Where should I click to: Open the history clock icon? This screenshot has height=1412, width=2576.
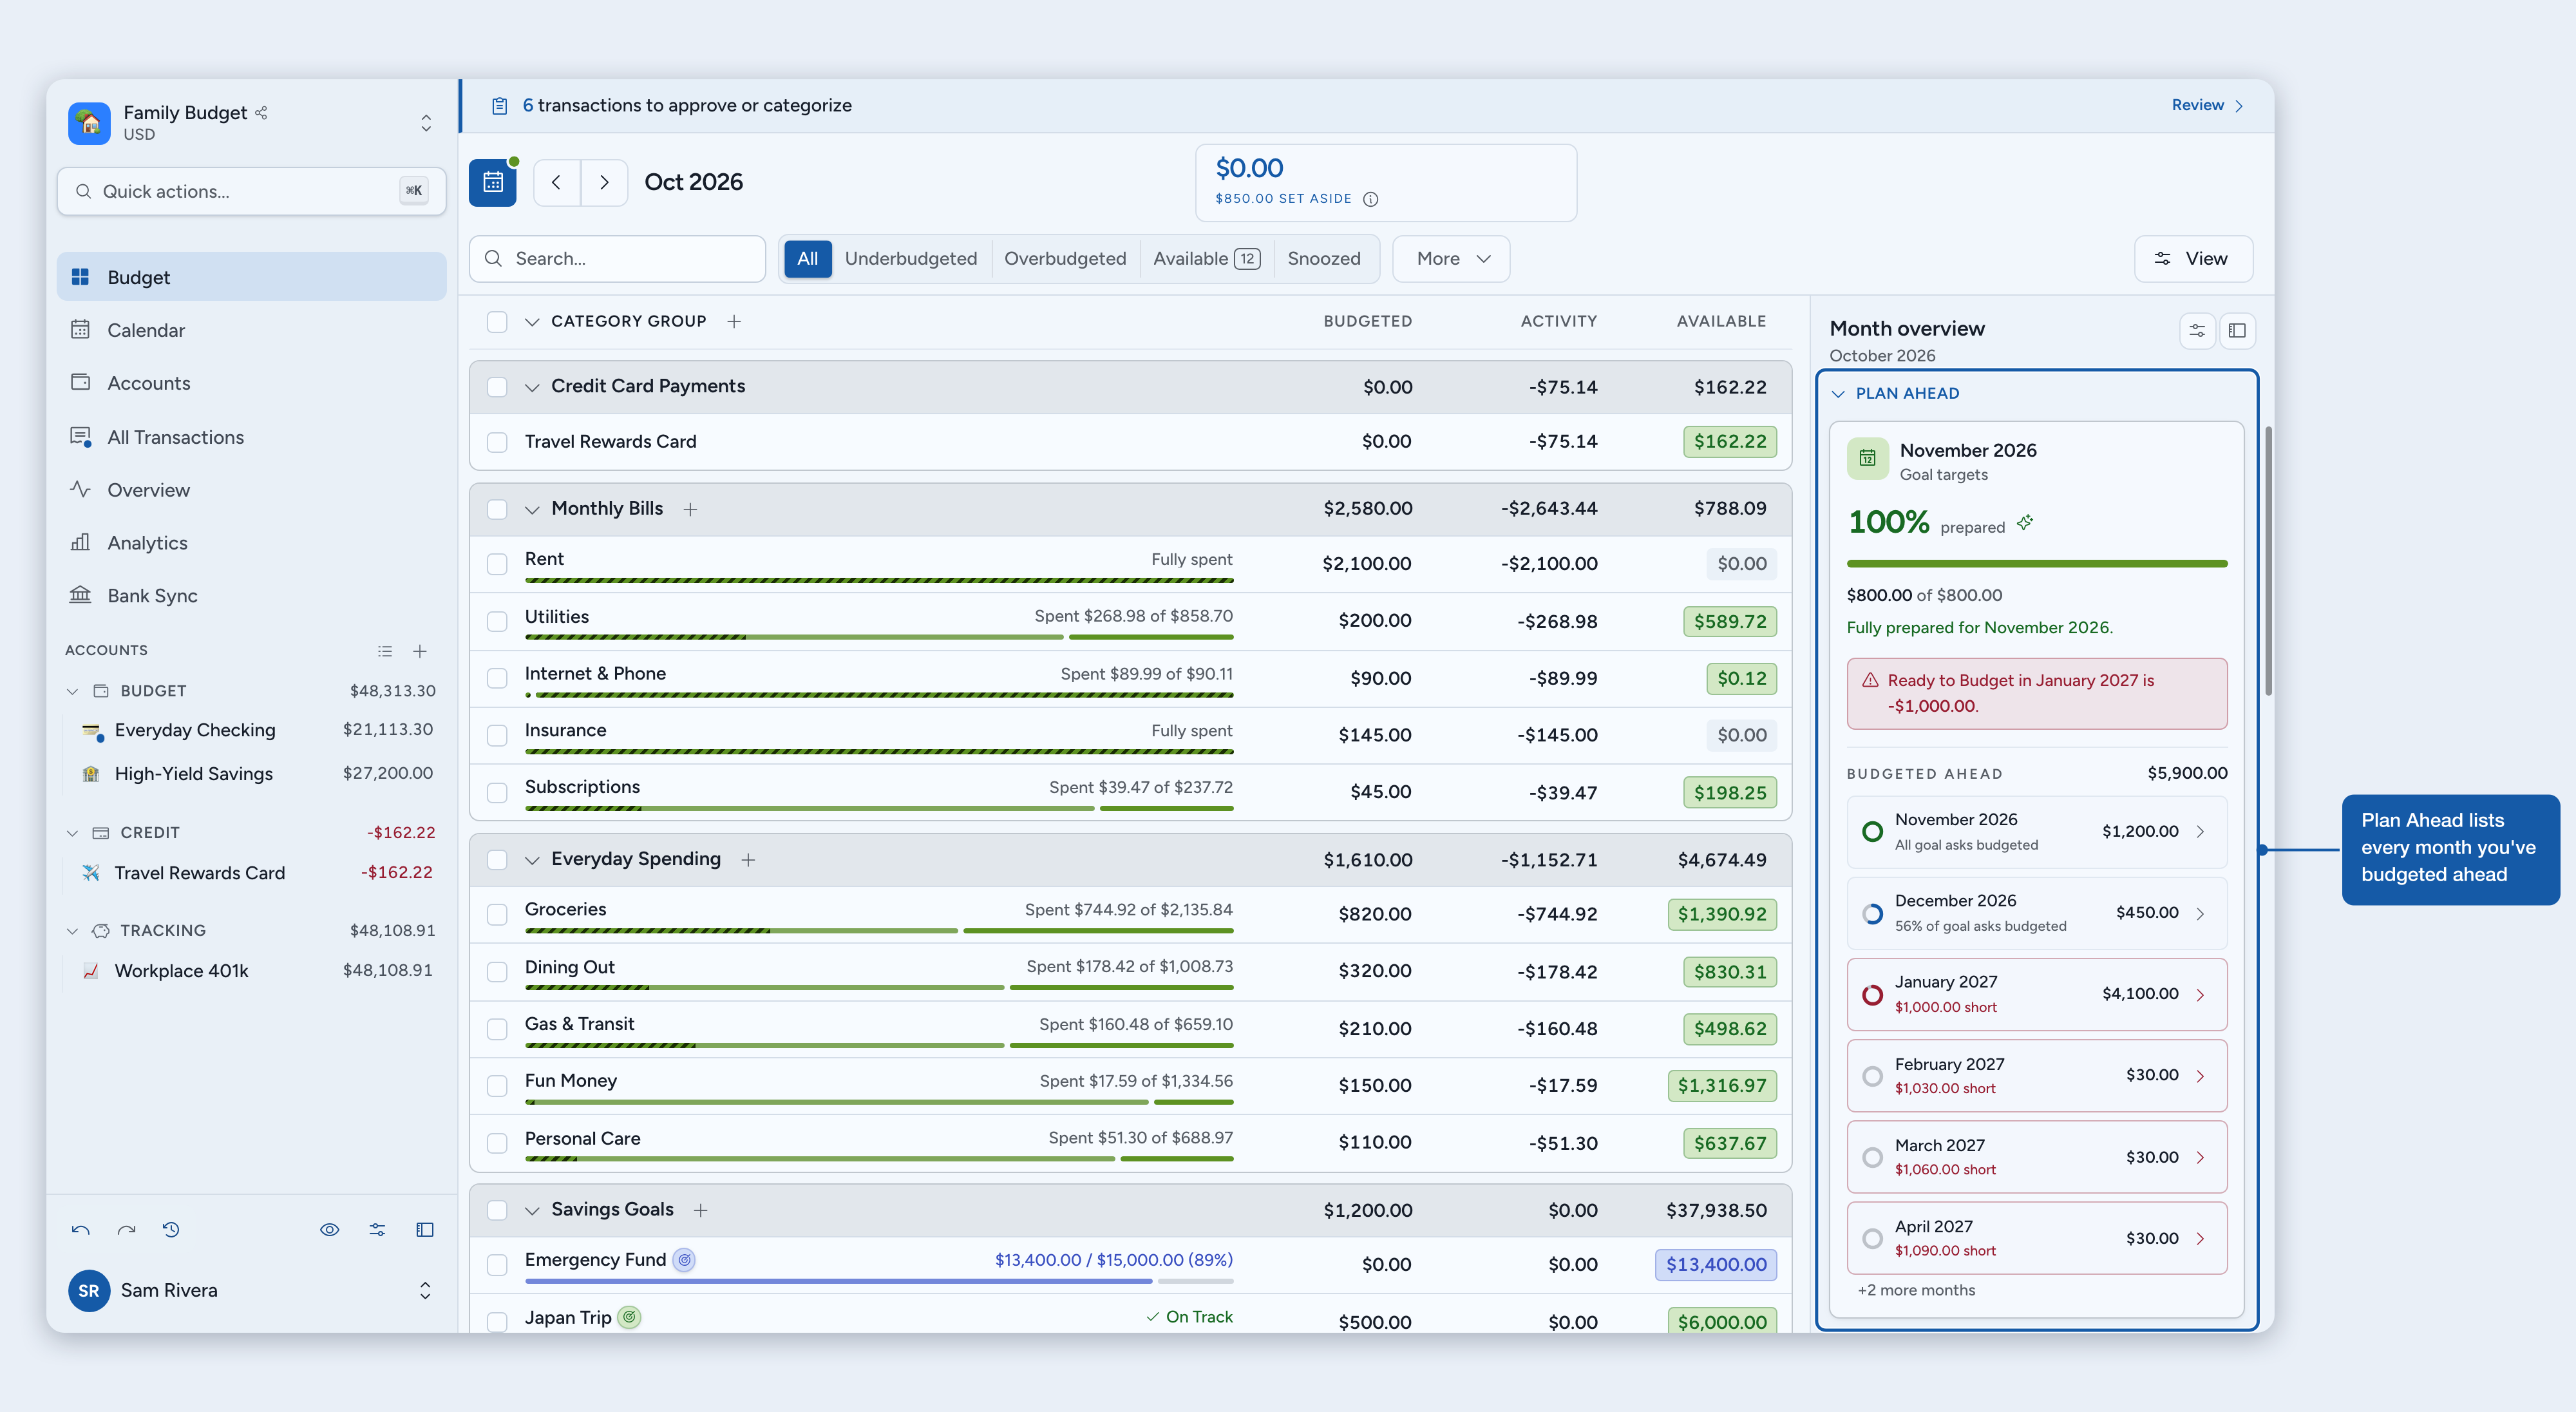171,1230
